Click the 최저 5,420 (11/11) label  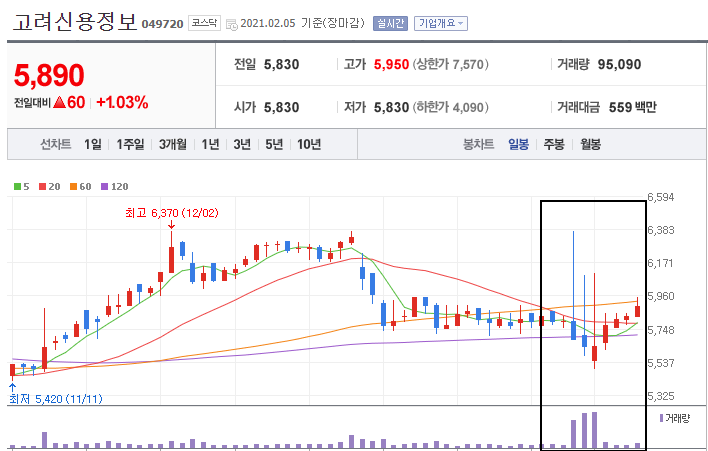(x=56, y=399)
